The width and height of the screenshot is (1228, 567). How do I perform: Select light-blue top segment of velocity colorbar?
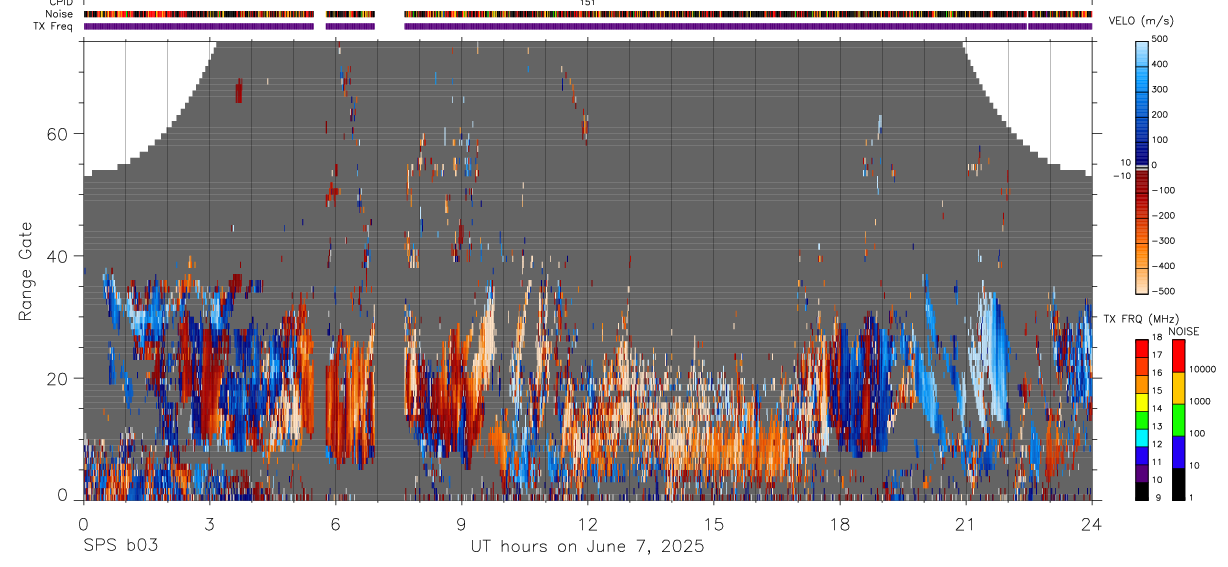click(1141, 52)
